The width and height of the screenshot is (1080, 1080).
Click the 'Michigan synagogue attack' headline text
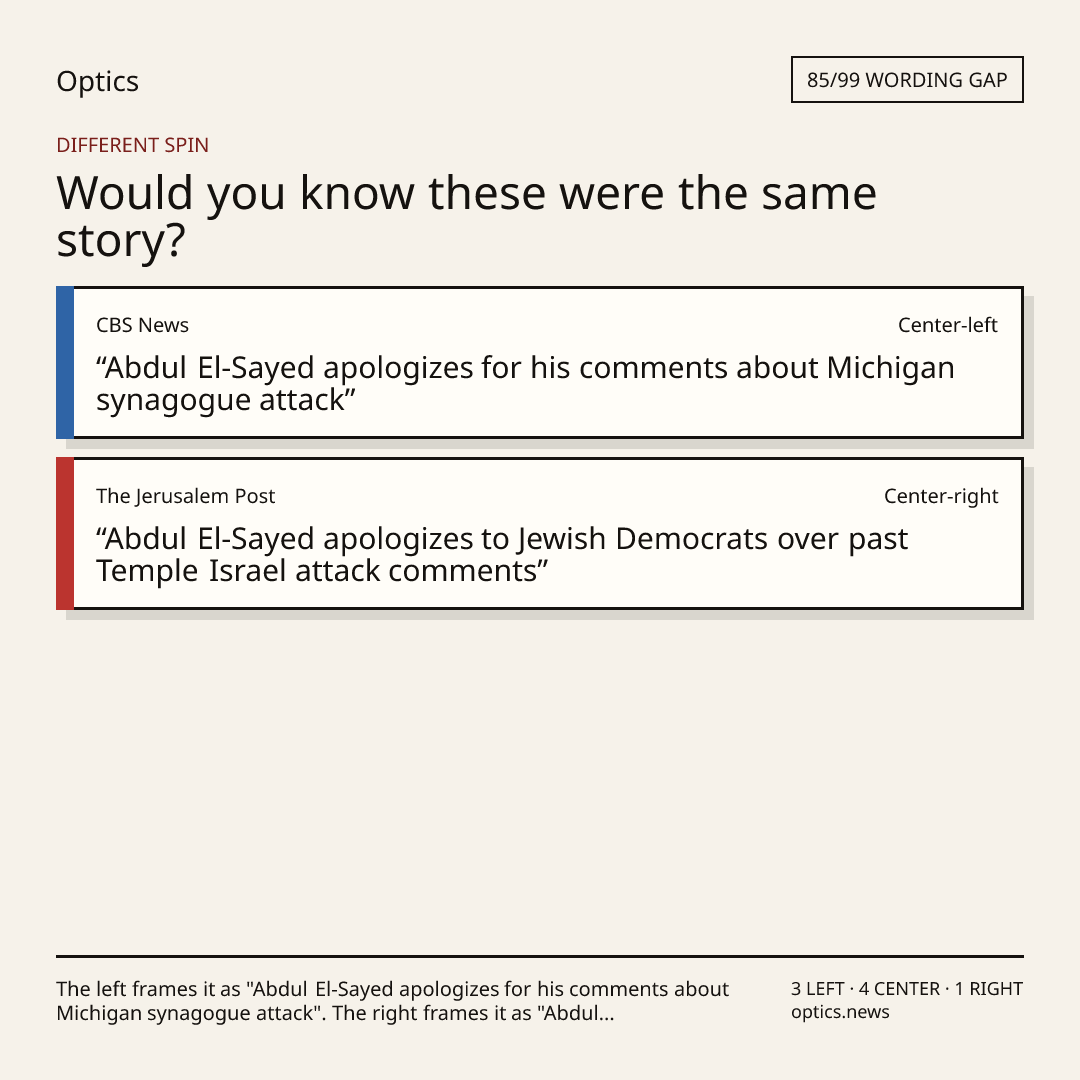point(525,384)
